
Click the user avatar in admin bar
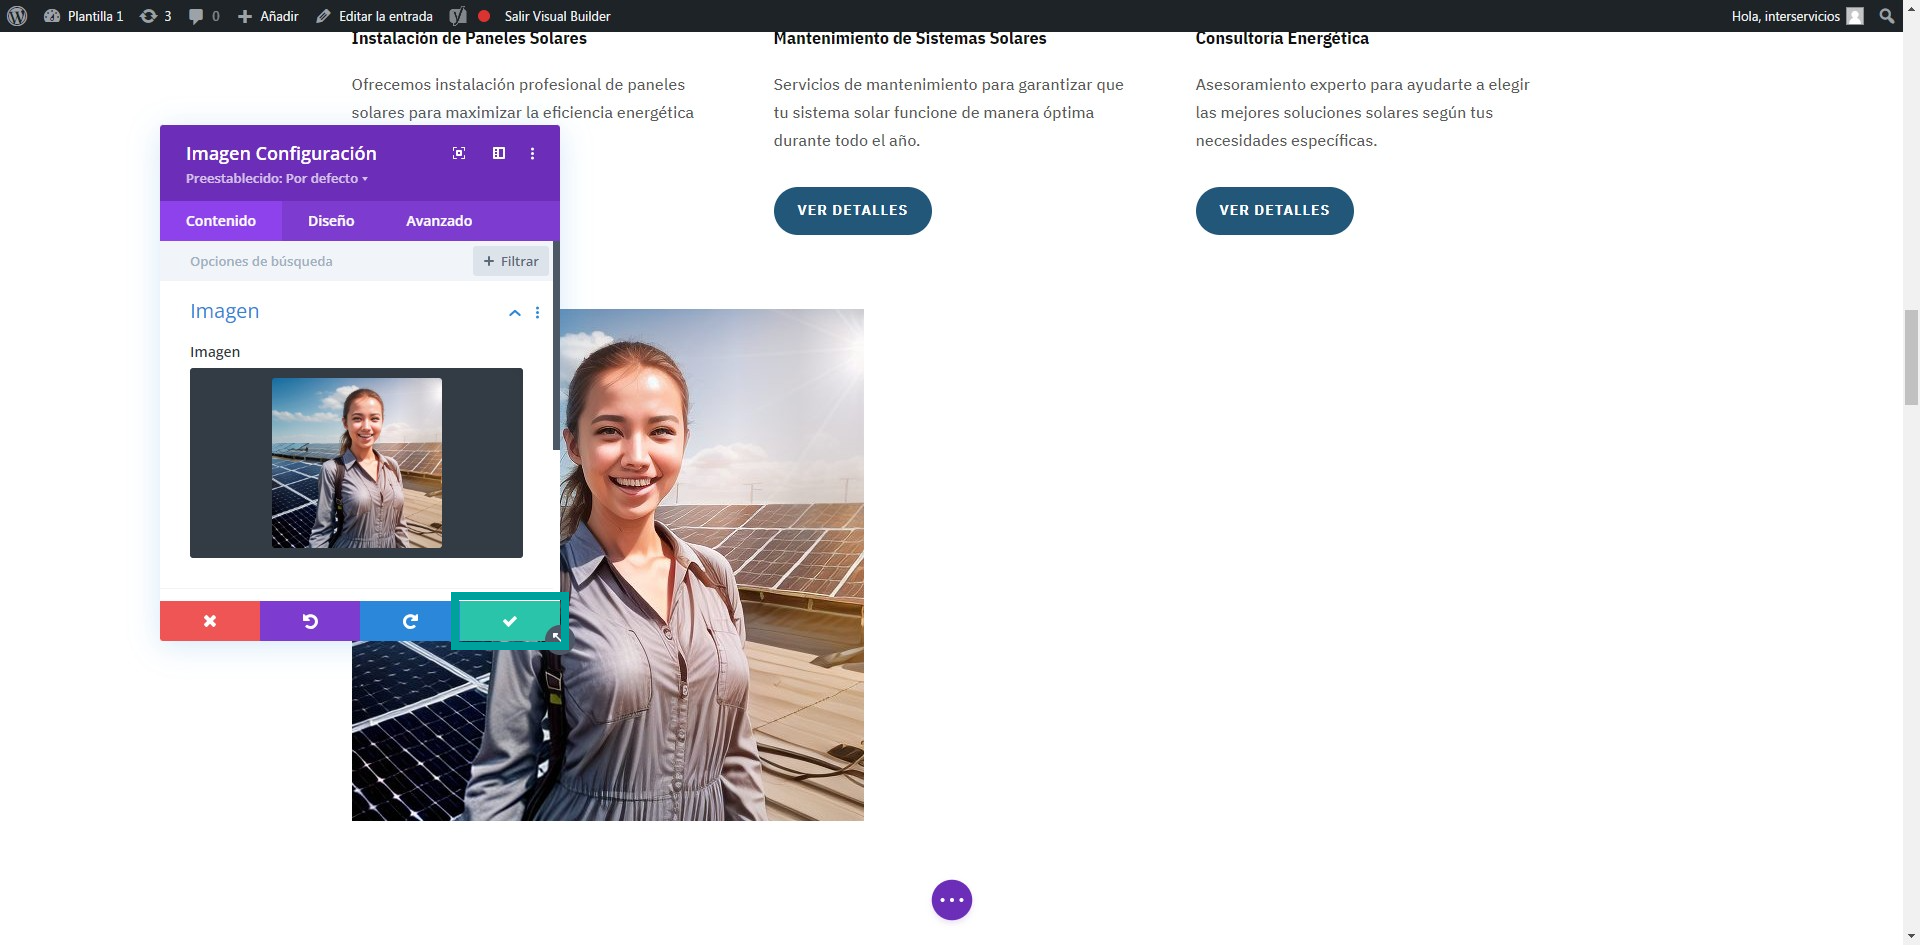pos(1855,16)
